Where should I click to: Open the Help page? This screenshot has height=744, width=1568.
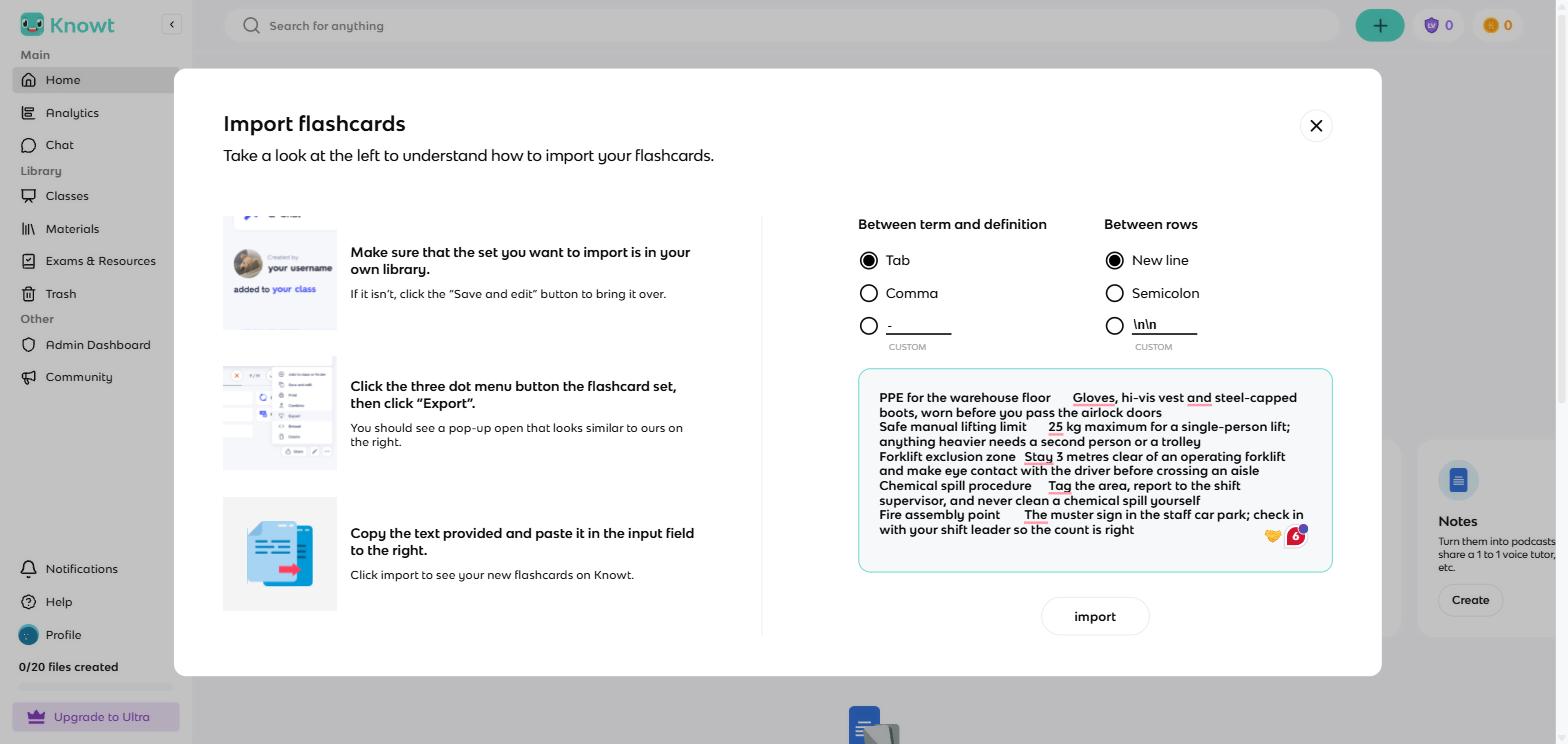96,602
